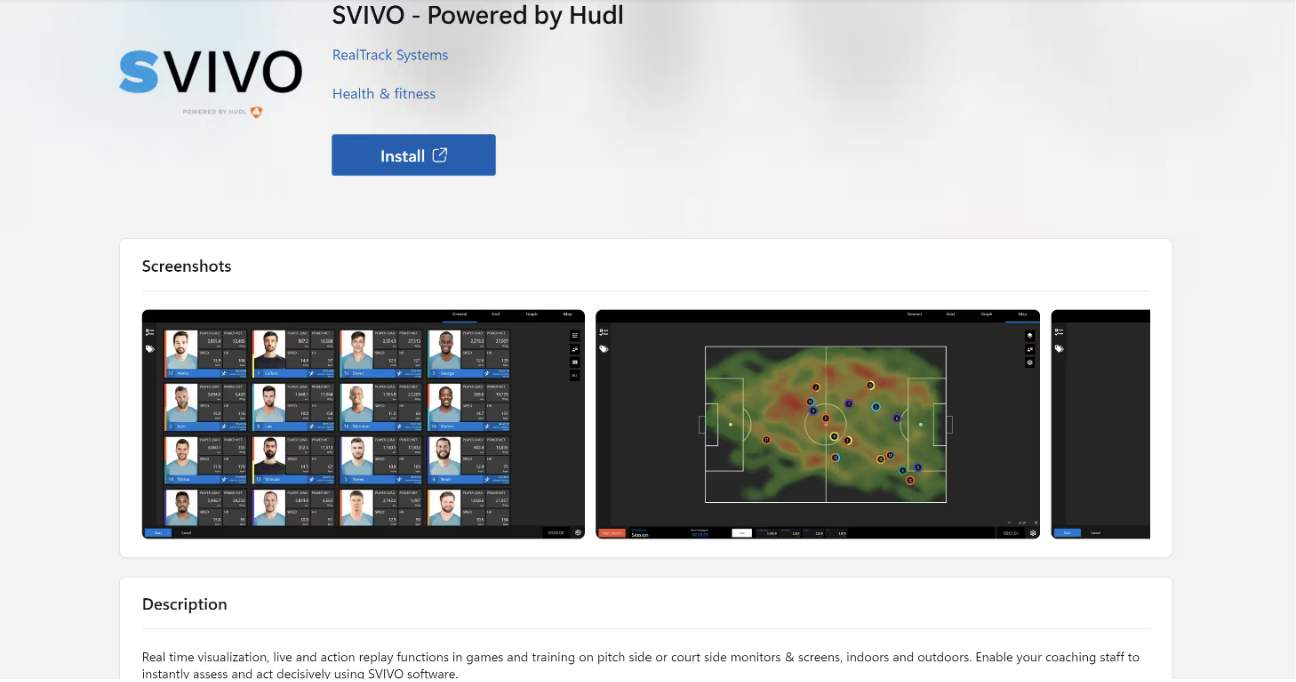Open the soccer pitch heatmap screenshot
1296x682 pixels.
(817, 424)
